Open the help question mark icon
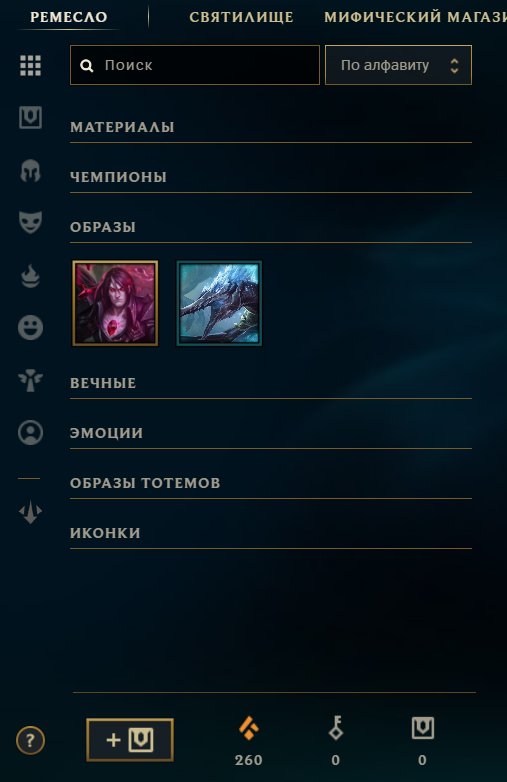Image resolution: width=507 pixels, height=782 pixels. click(30, 740)
